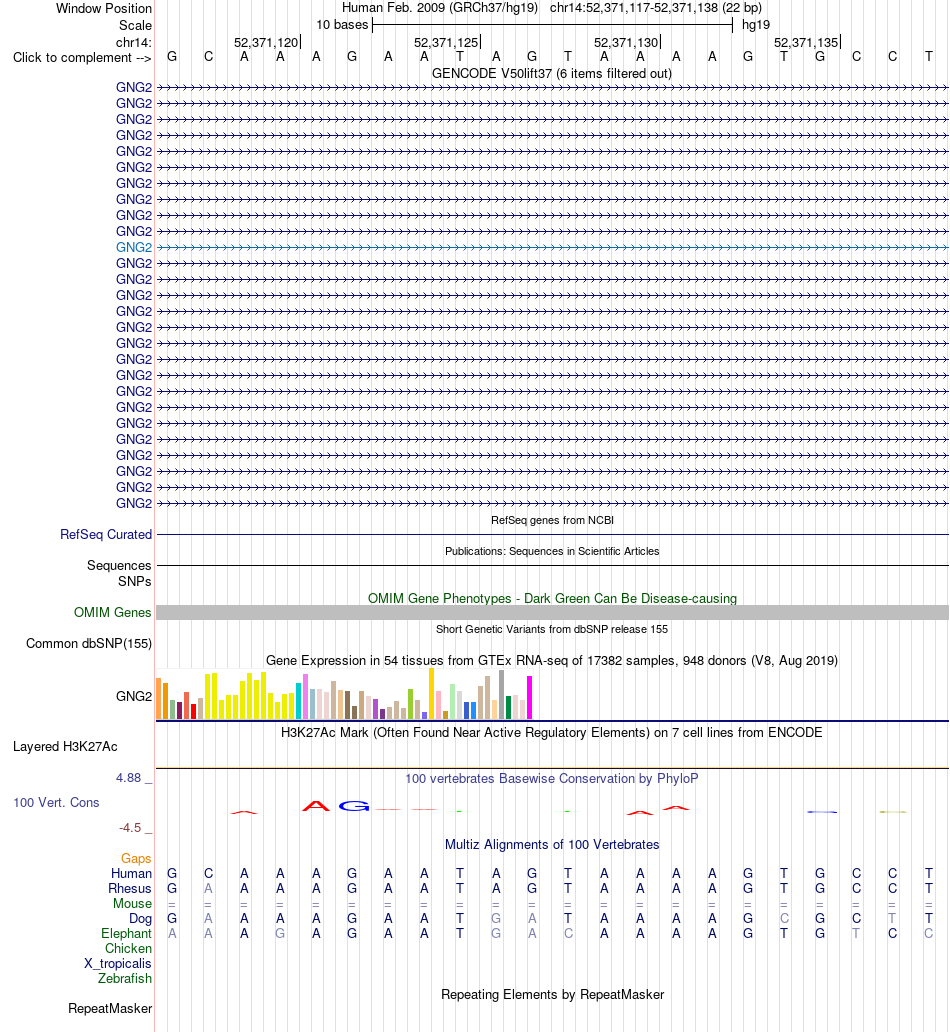
Task: Click the gray OMIM Genes bar
Action: [x=552, y=613]
